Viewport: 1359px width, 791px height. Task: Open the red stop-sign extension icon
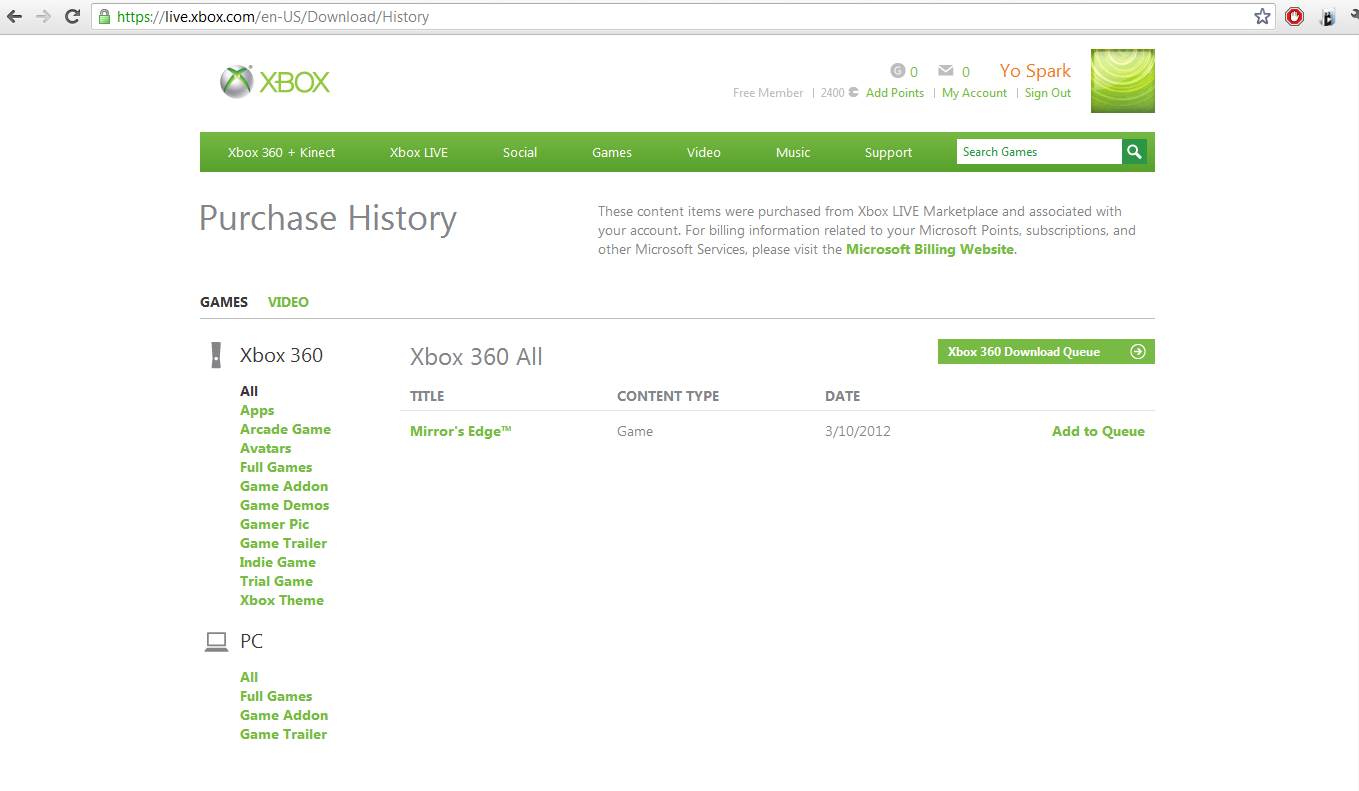(1294, 17)
